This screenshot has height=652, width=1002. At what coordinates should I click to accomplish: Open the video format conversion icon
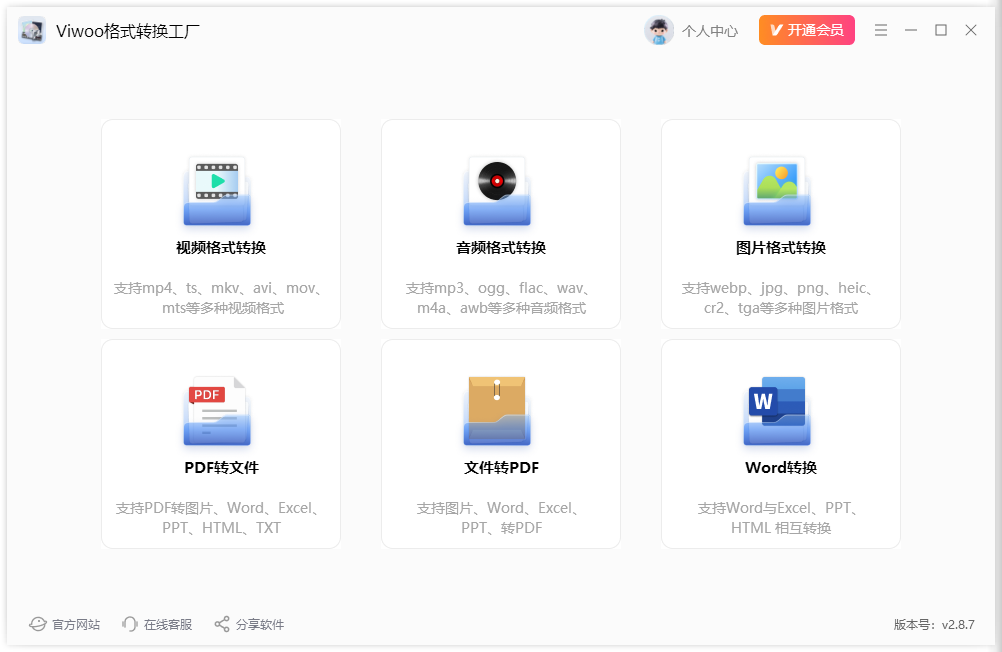click(x=217, y=190)
